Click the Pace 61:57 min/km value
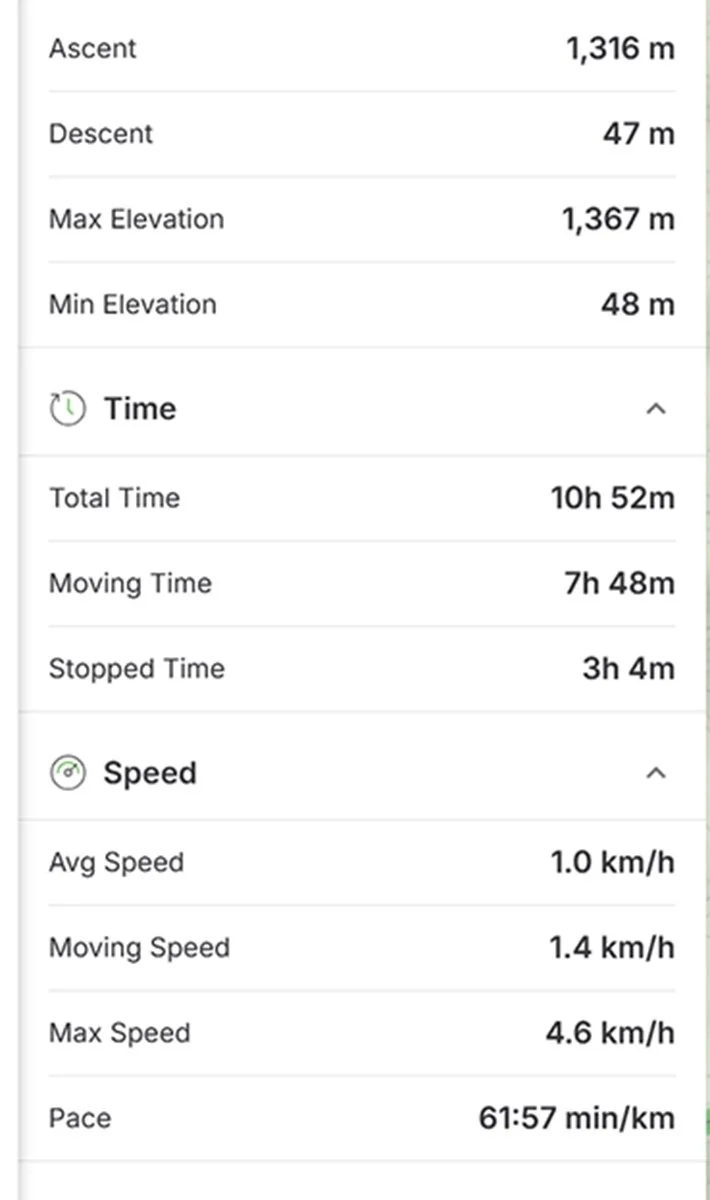The height and width of the screenshot is (1200, 710). pos(577,1118)
